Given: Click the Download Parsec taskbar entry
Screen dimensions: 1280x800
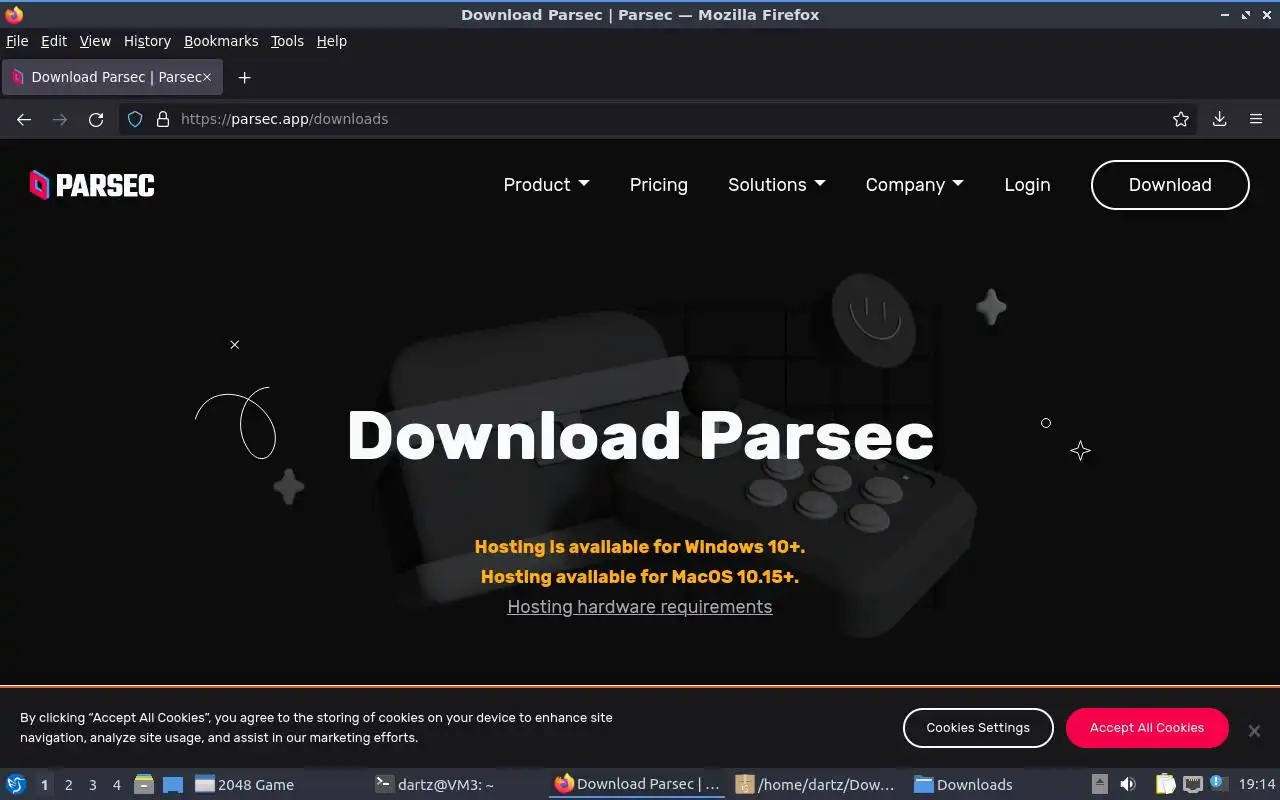Looking at the screenshot, I should (x=637, y=785).
